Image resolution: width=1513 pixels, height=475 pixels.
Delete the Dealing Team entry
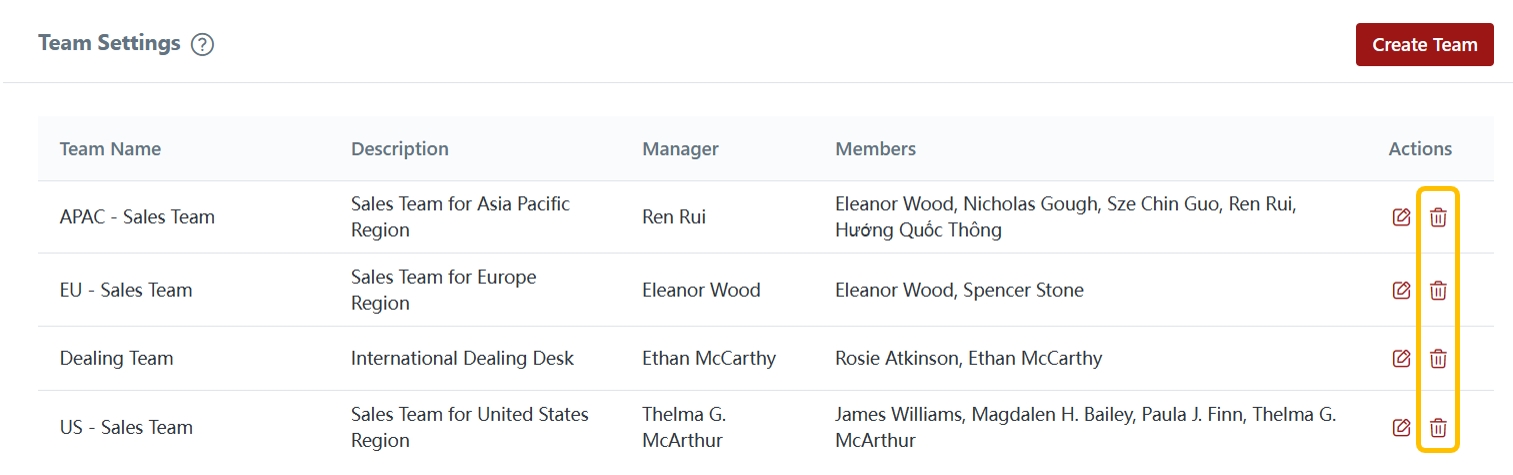point(1438,358)
